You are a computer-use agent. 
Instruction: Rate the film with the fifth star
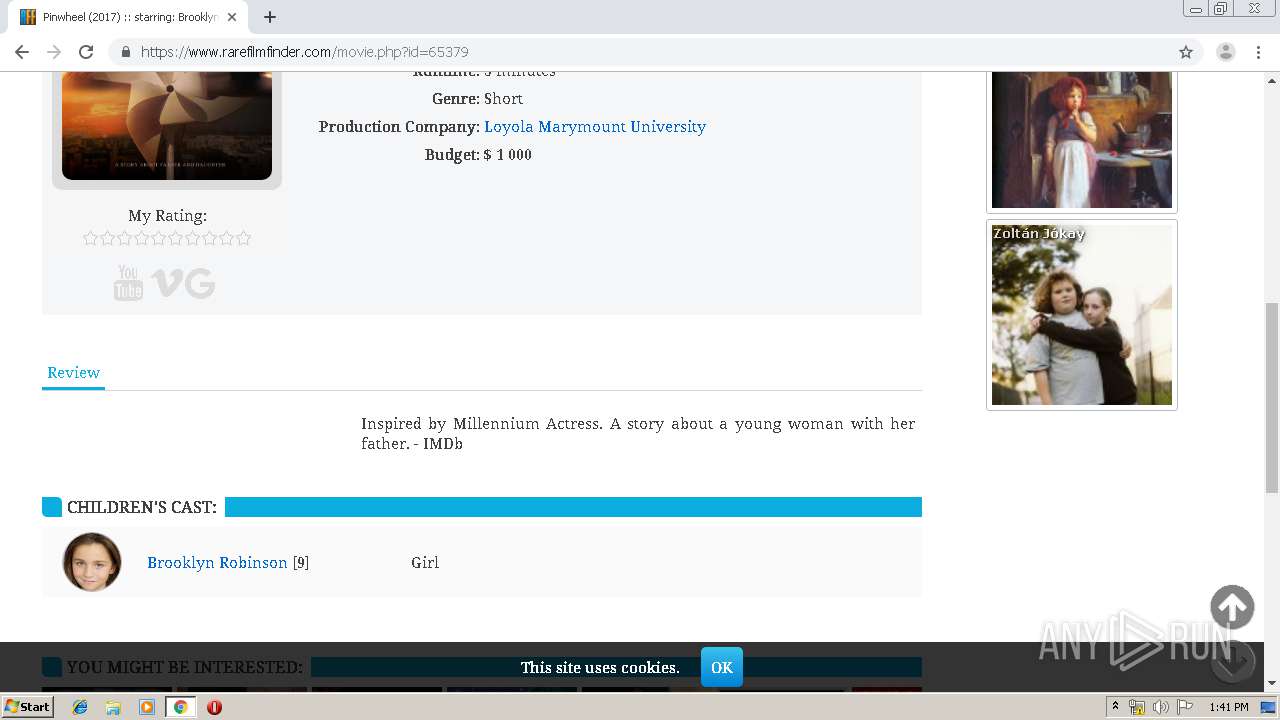pos(159,238)
